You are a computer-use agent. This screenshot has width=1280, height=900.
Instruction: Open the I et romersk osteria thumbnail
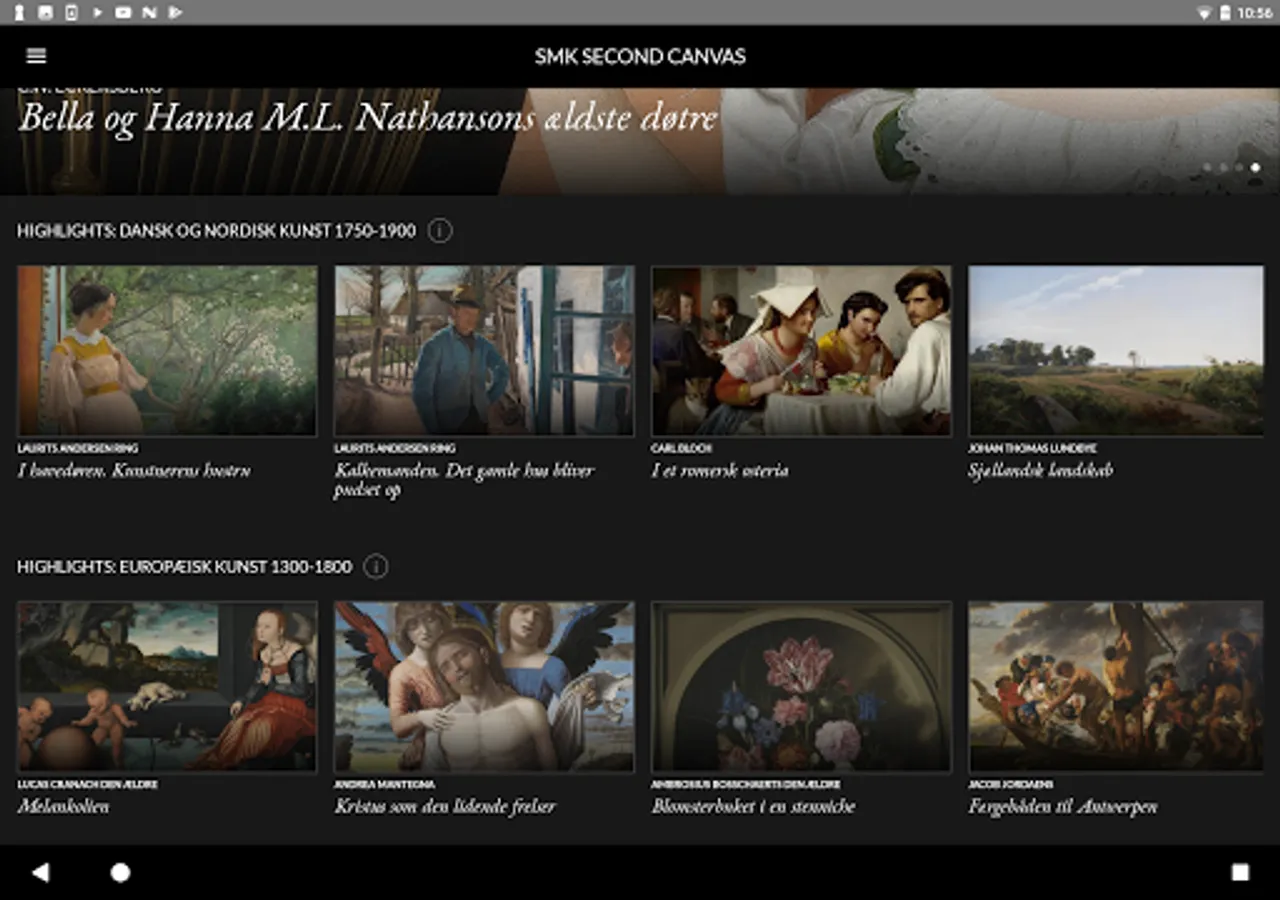click(x=801, y=350)
